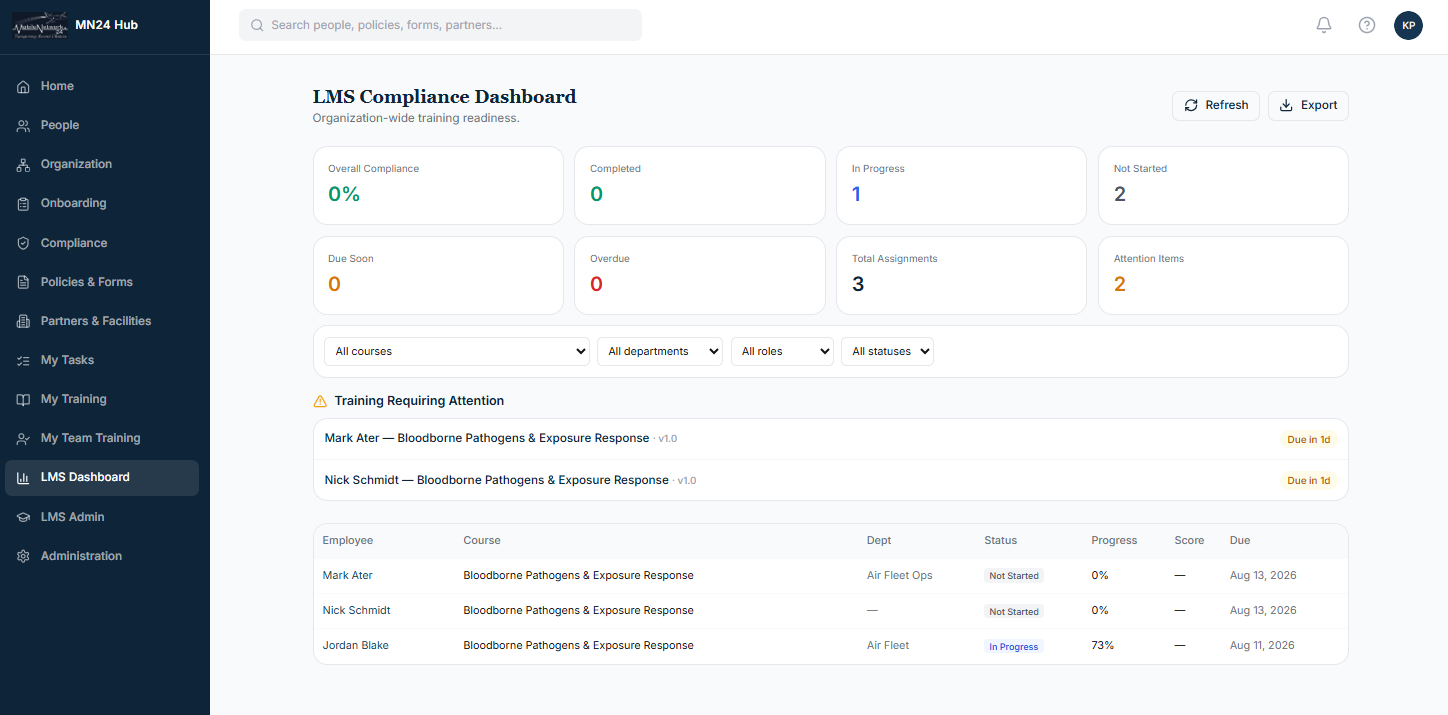This screenshot has width=1448, height=715.
Task: Click the warning triangle by Training Requiring Attention
Action: point(320,401)
